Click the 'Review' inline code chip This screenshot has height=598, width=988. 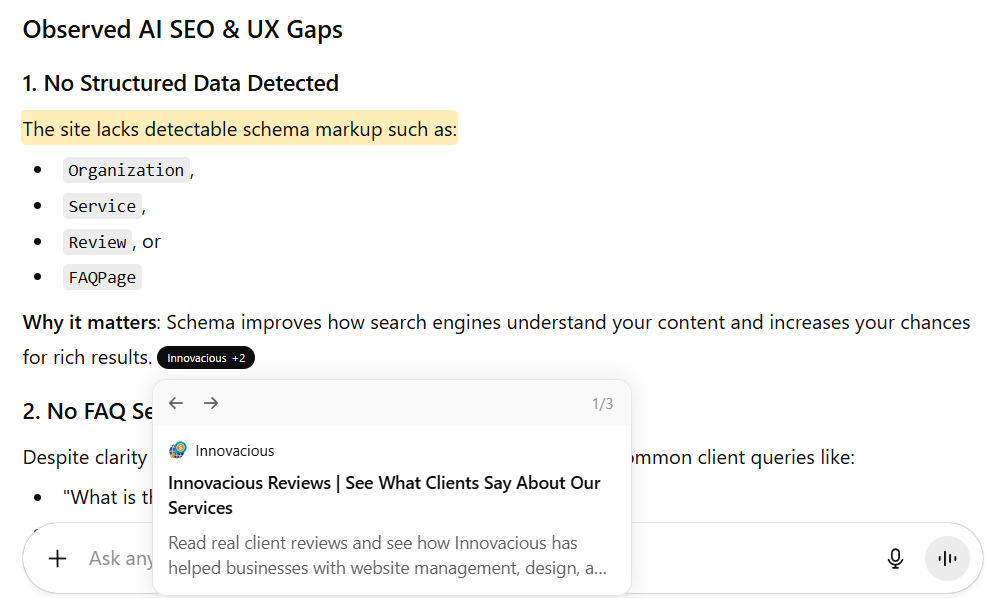[x=97, y=242]
